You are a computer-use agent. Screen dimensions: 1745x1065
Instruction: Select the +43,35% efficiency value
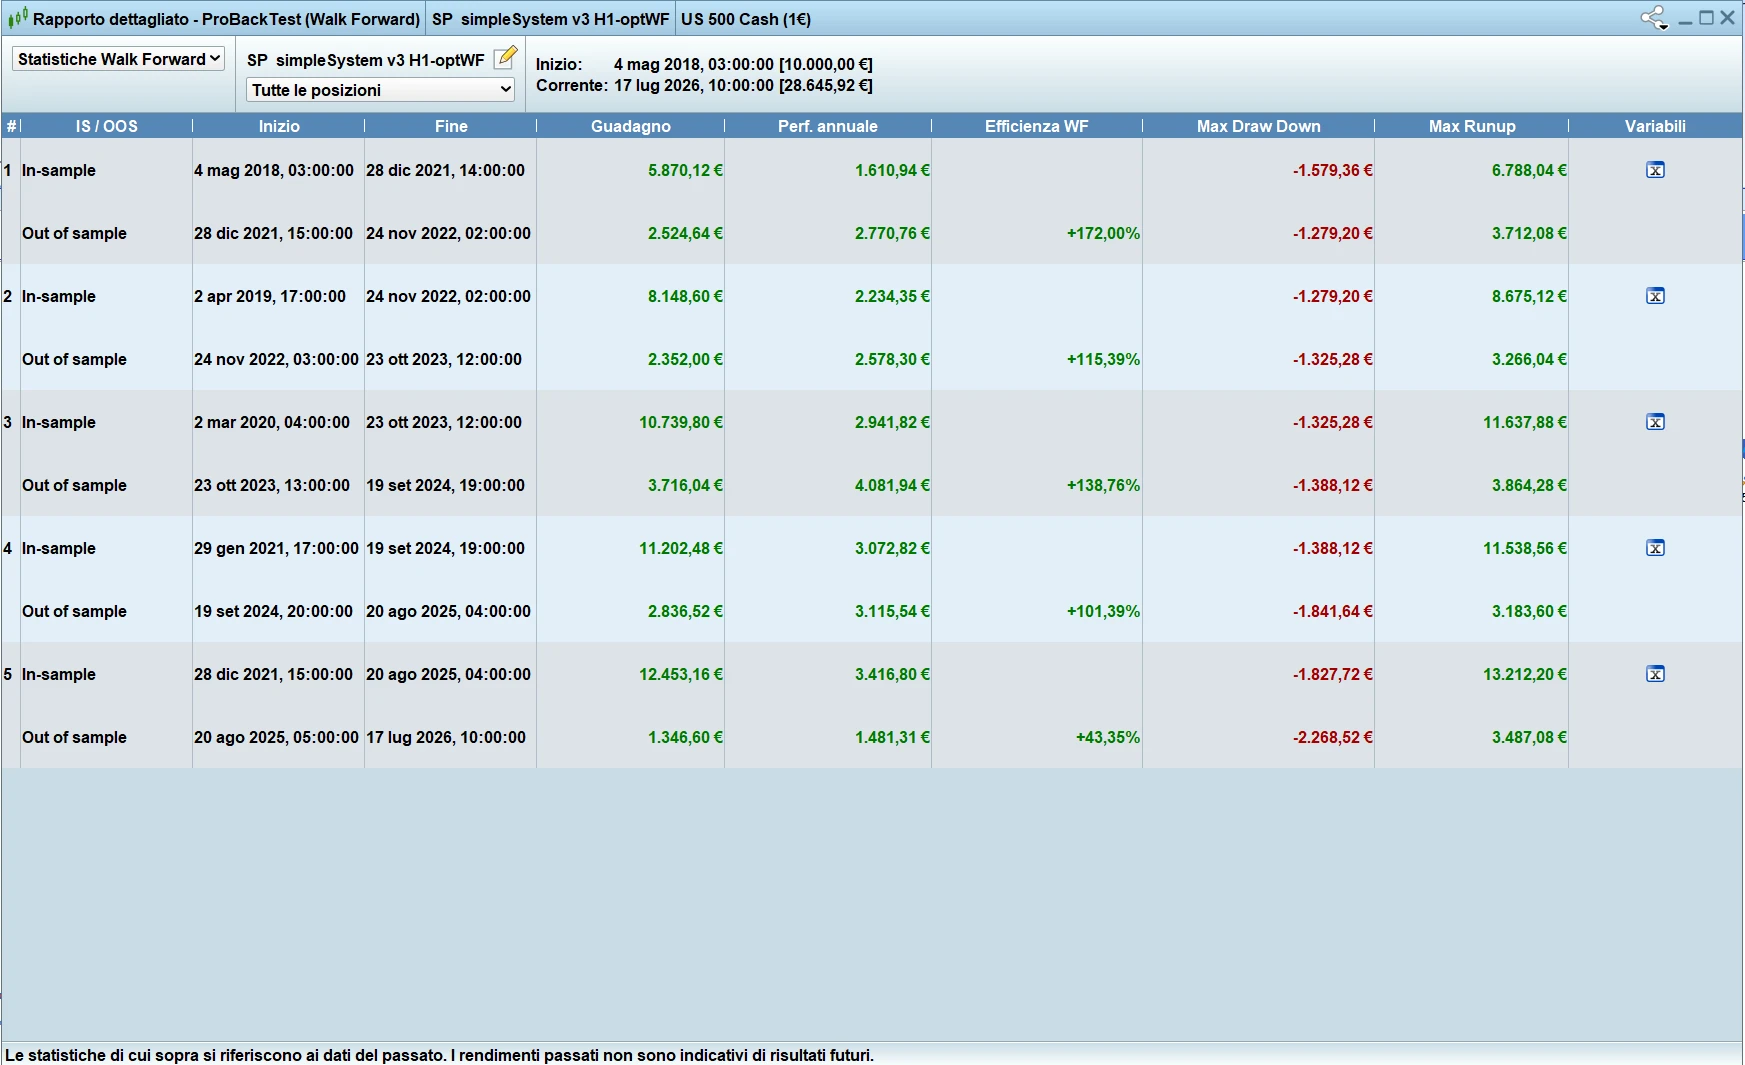1107,737
